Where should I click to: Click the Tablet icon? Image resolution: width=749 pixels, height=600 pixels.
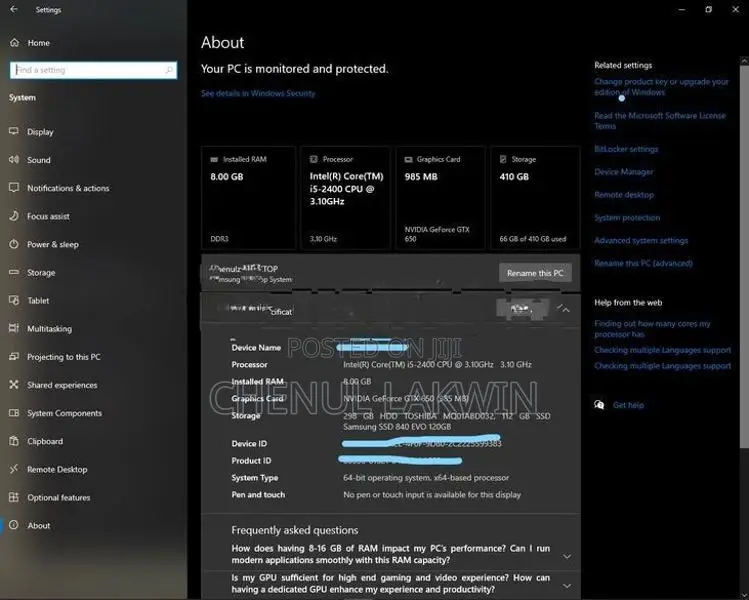(x=14, y=300)
